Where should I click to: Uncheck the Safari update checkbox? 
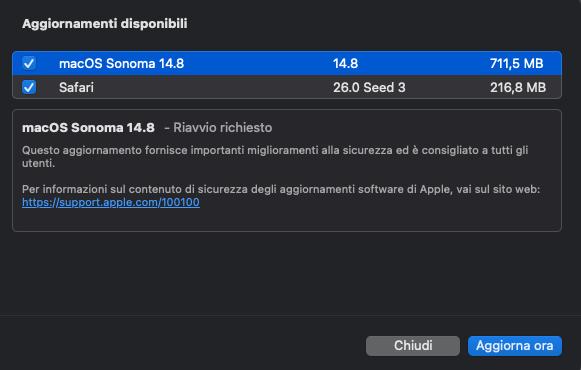29,87
